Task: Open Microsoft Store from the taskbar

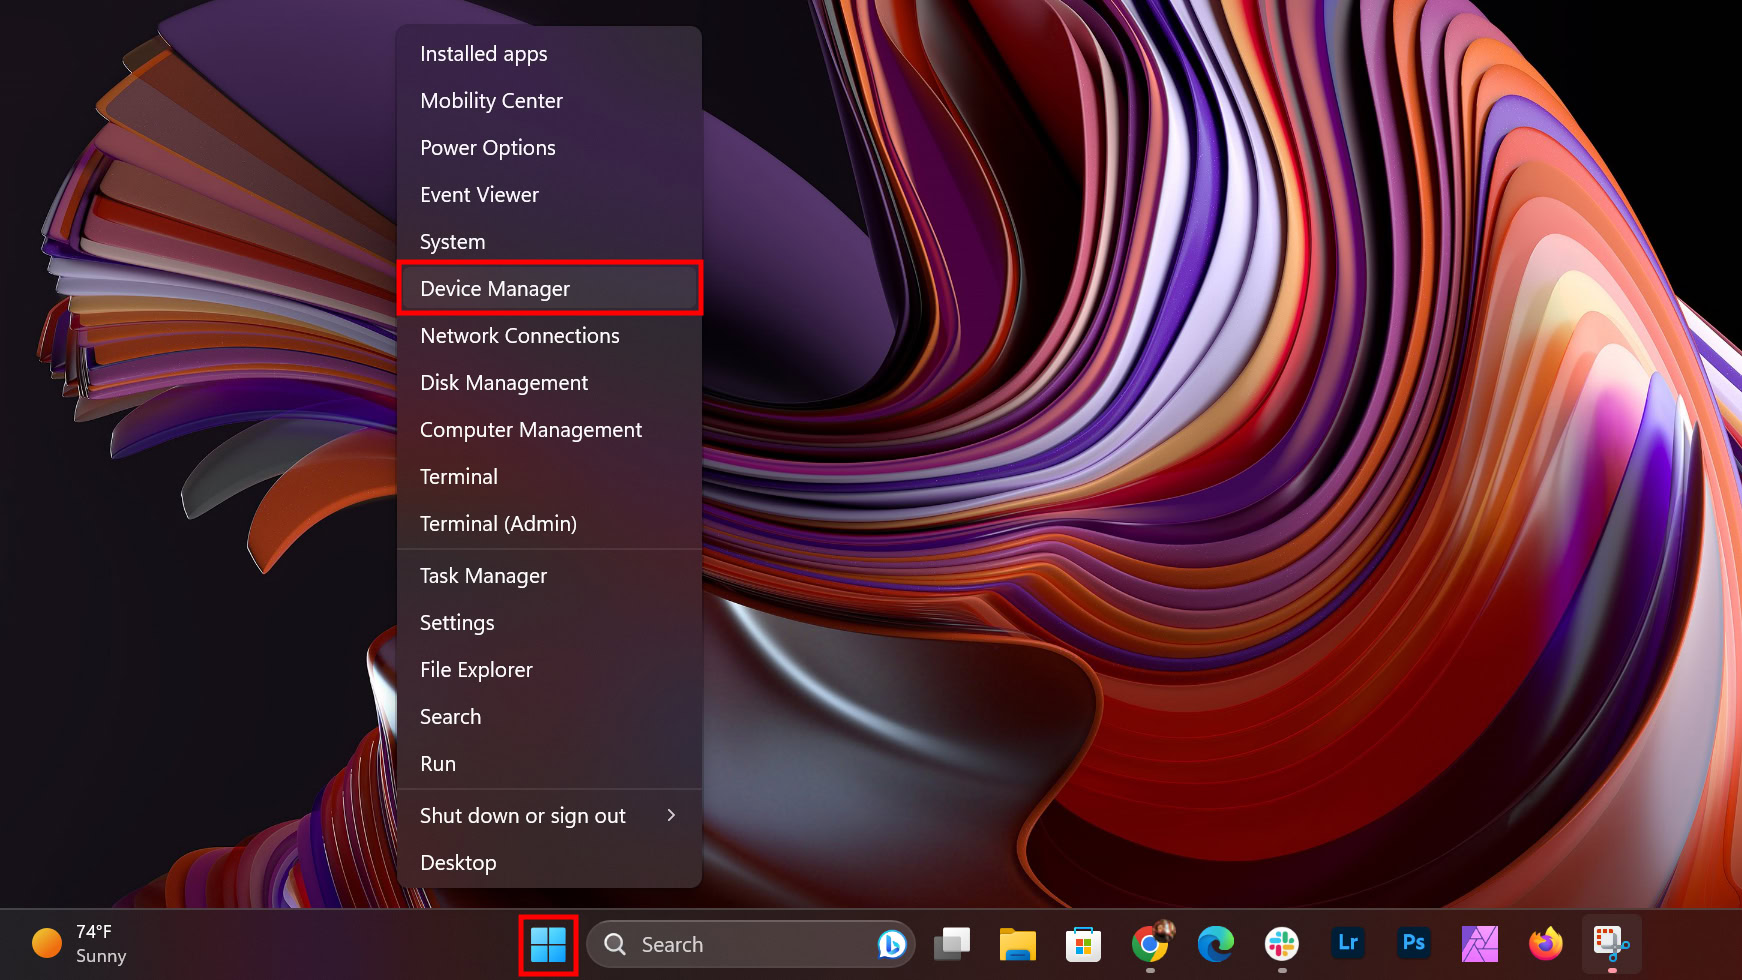Action: coord(1084,944)
